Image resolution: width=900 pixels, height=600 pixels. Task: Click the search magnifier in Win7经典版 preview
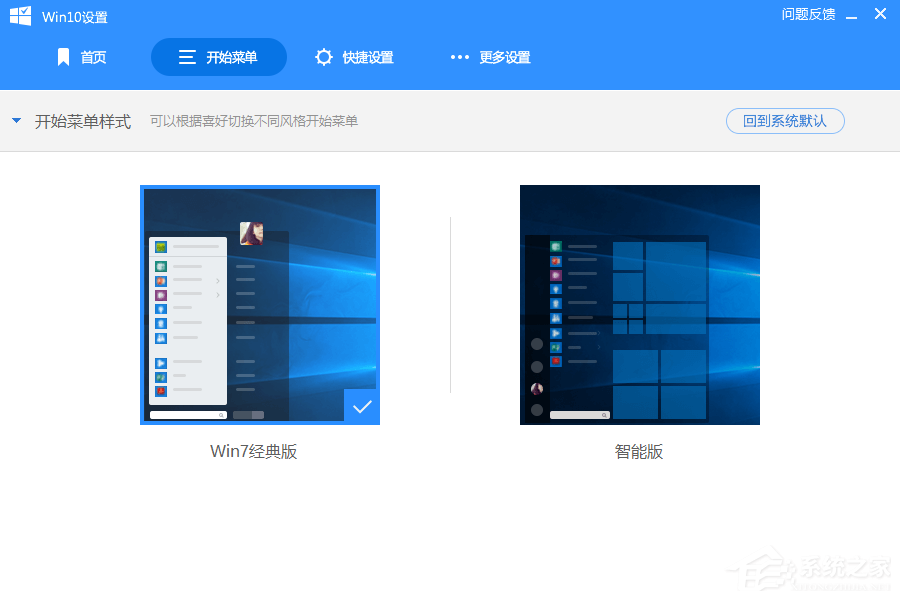click(220, 413)
